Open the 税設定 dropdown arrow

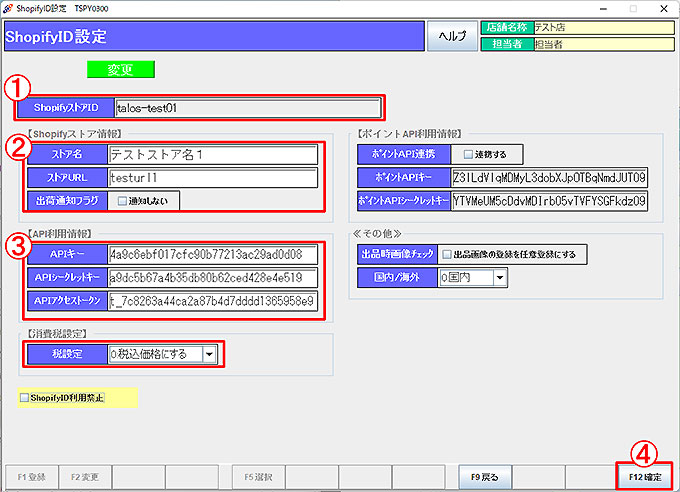tap(209, 354)
